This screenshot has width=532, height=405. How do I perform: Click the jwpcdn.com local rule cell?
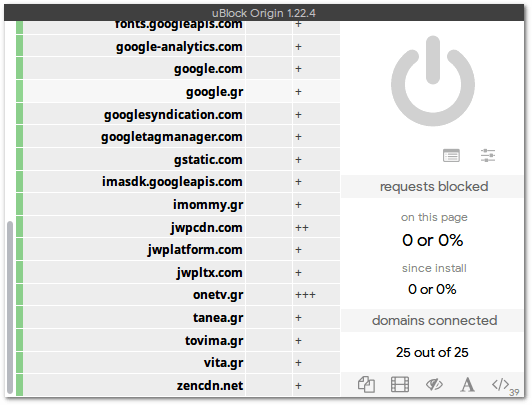pos(316,227)
